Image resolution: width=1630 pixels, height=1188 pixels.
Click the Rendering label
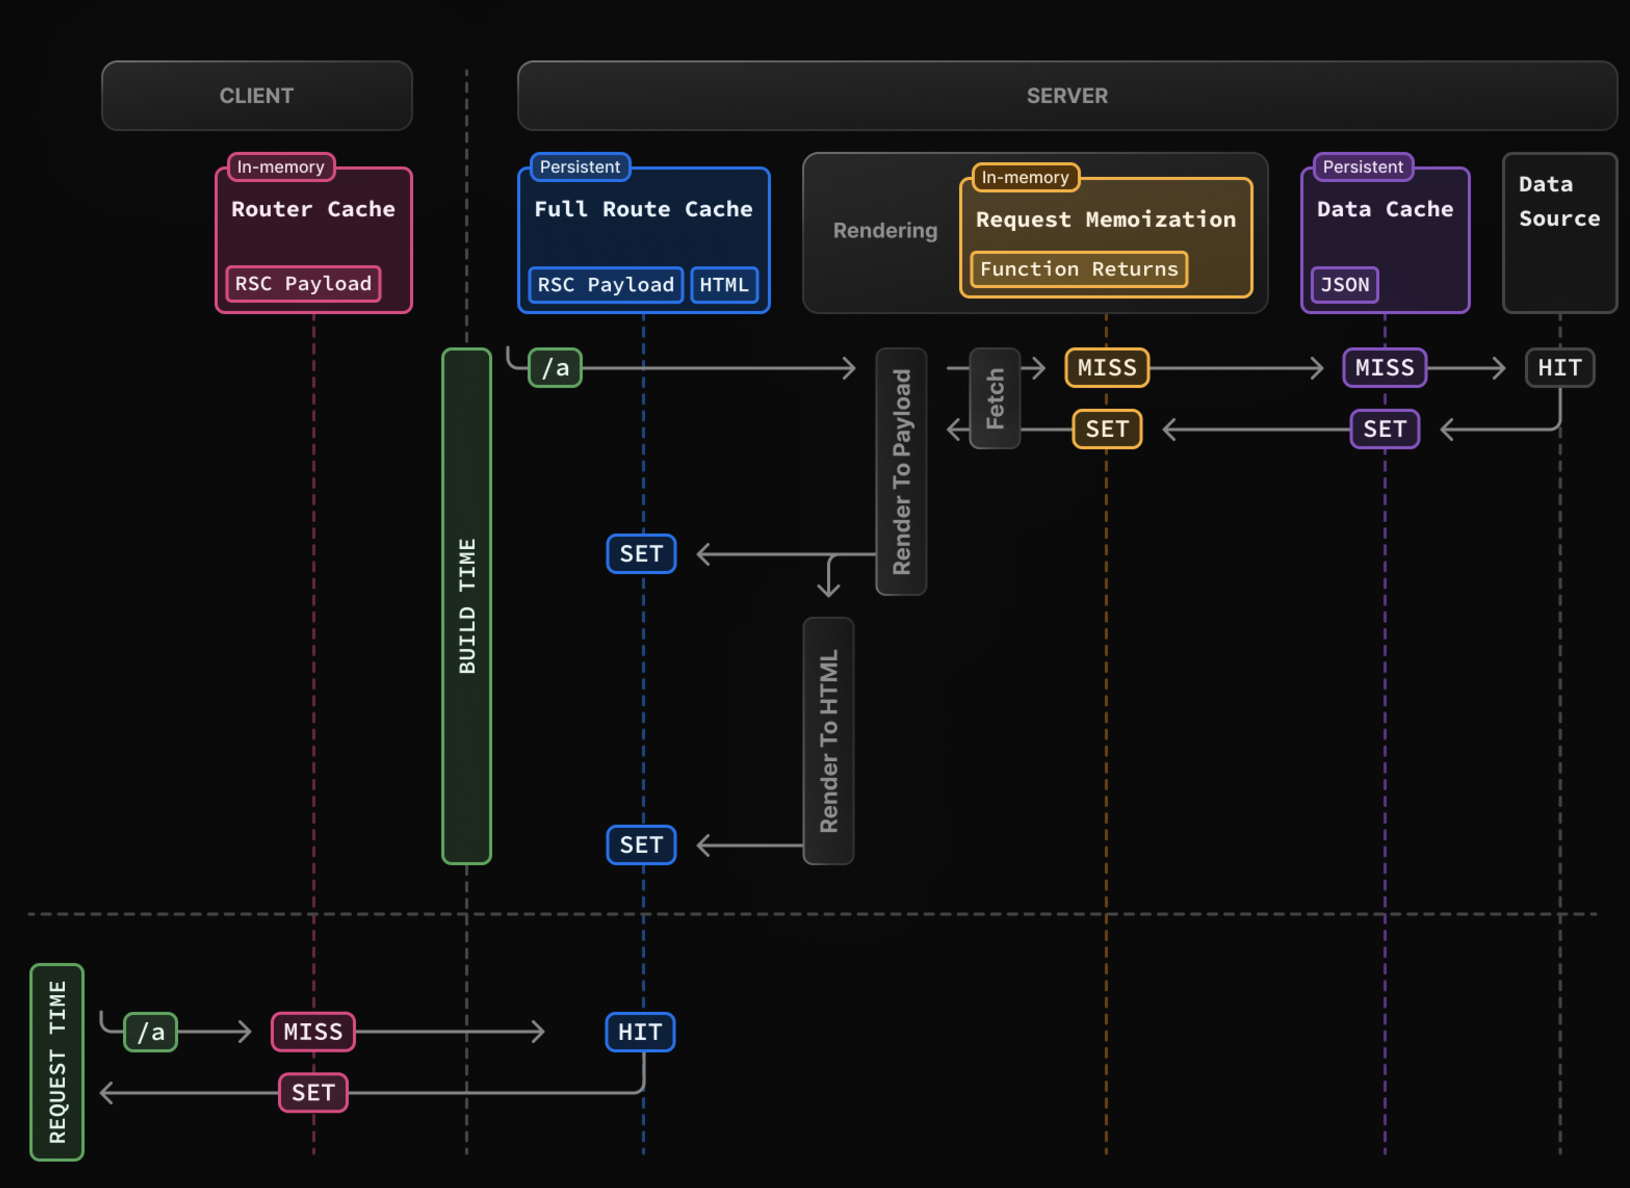pos(885,231)
